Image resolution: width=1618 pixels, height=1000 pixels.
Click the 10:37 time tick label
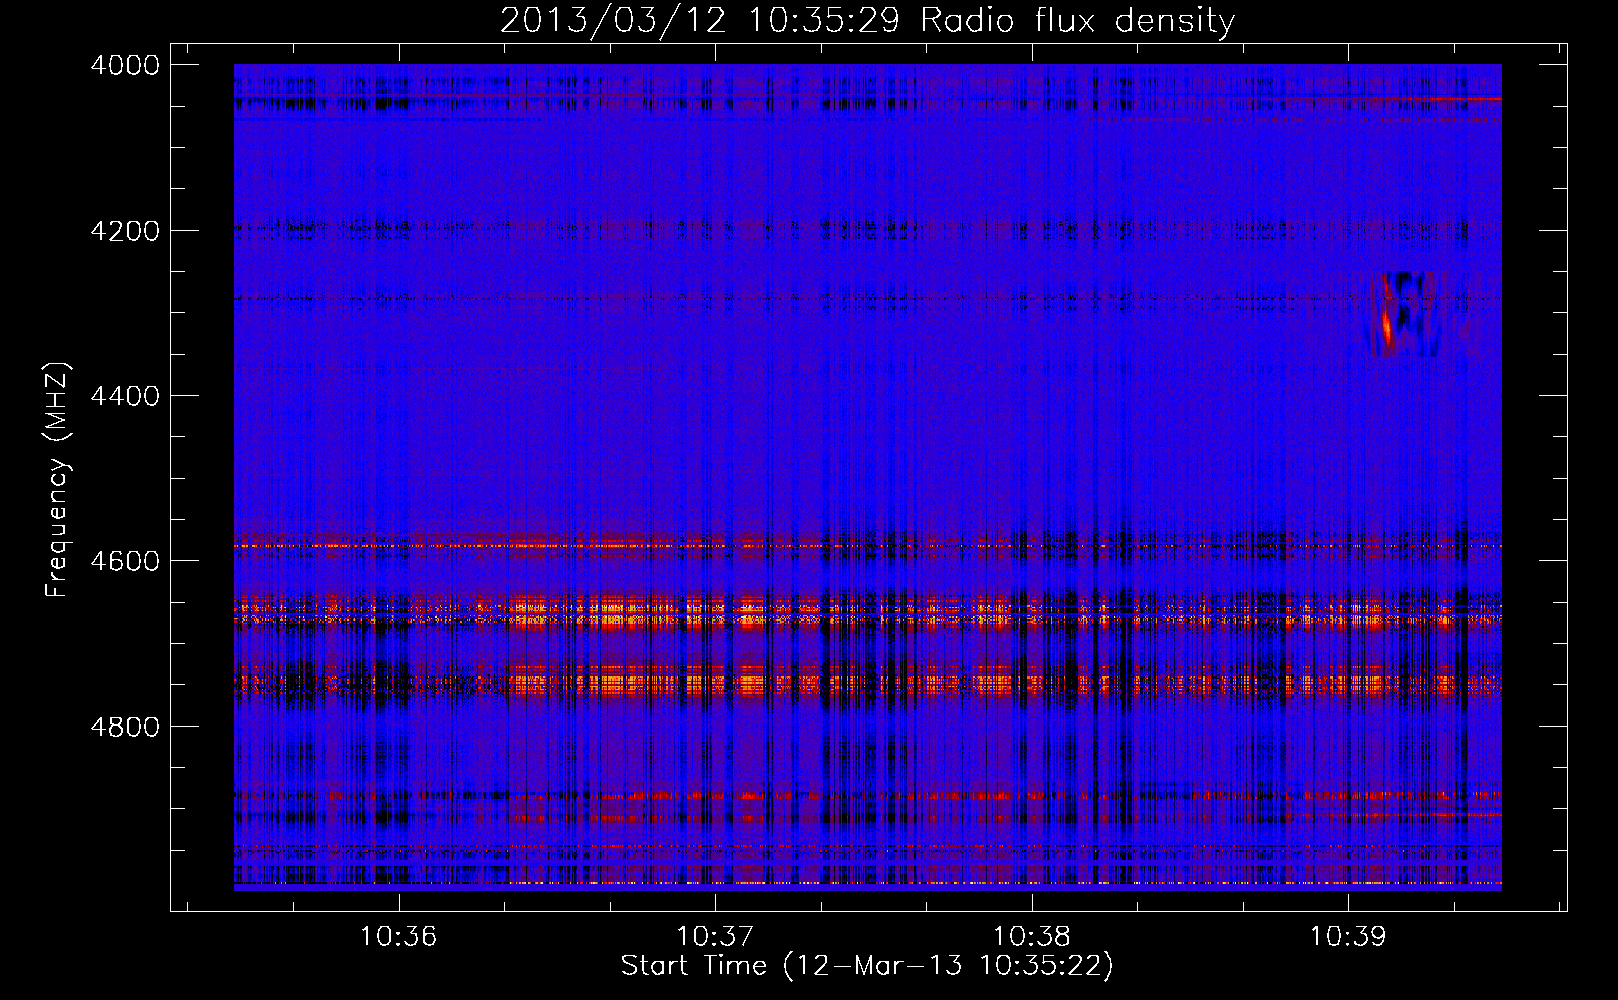click(x=715, y=937)
